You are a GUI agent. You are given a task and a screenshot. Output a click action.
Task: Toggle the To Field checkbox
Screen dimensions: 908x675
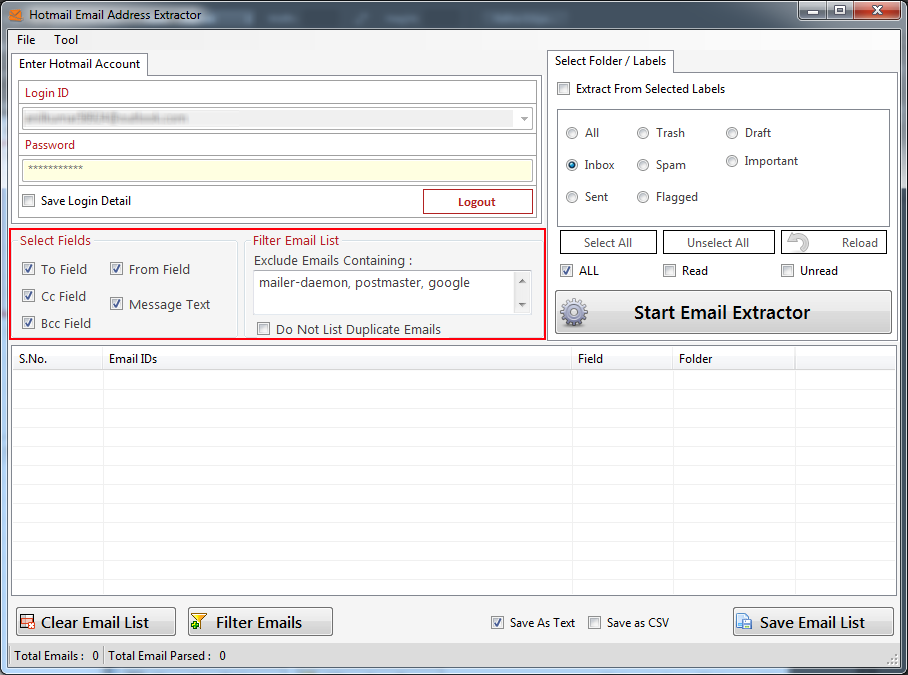click(x=28, y=269)
